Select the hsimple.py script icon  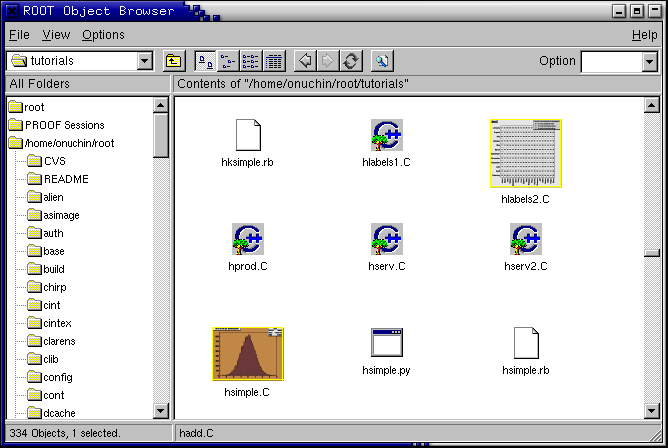(386, 343)
